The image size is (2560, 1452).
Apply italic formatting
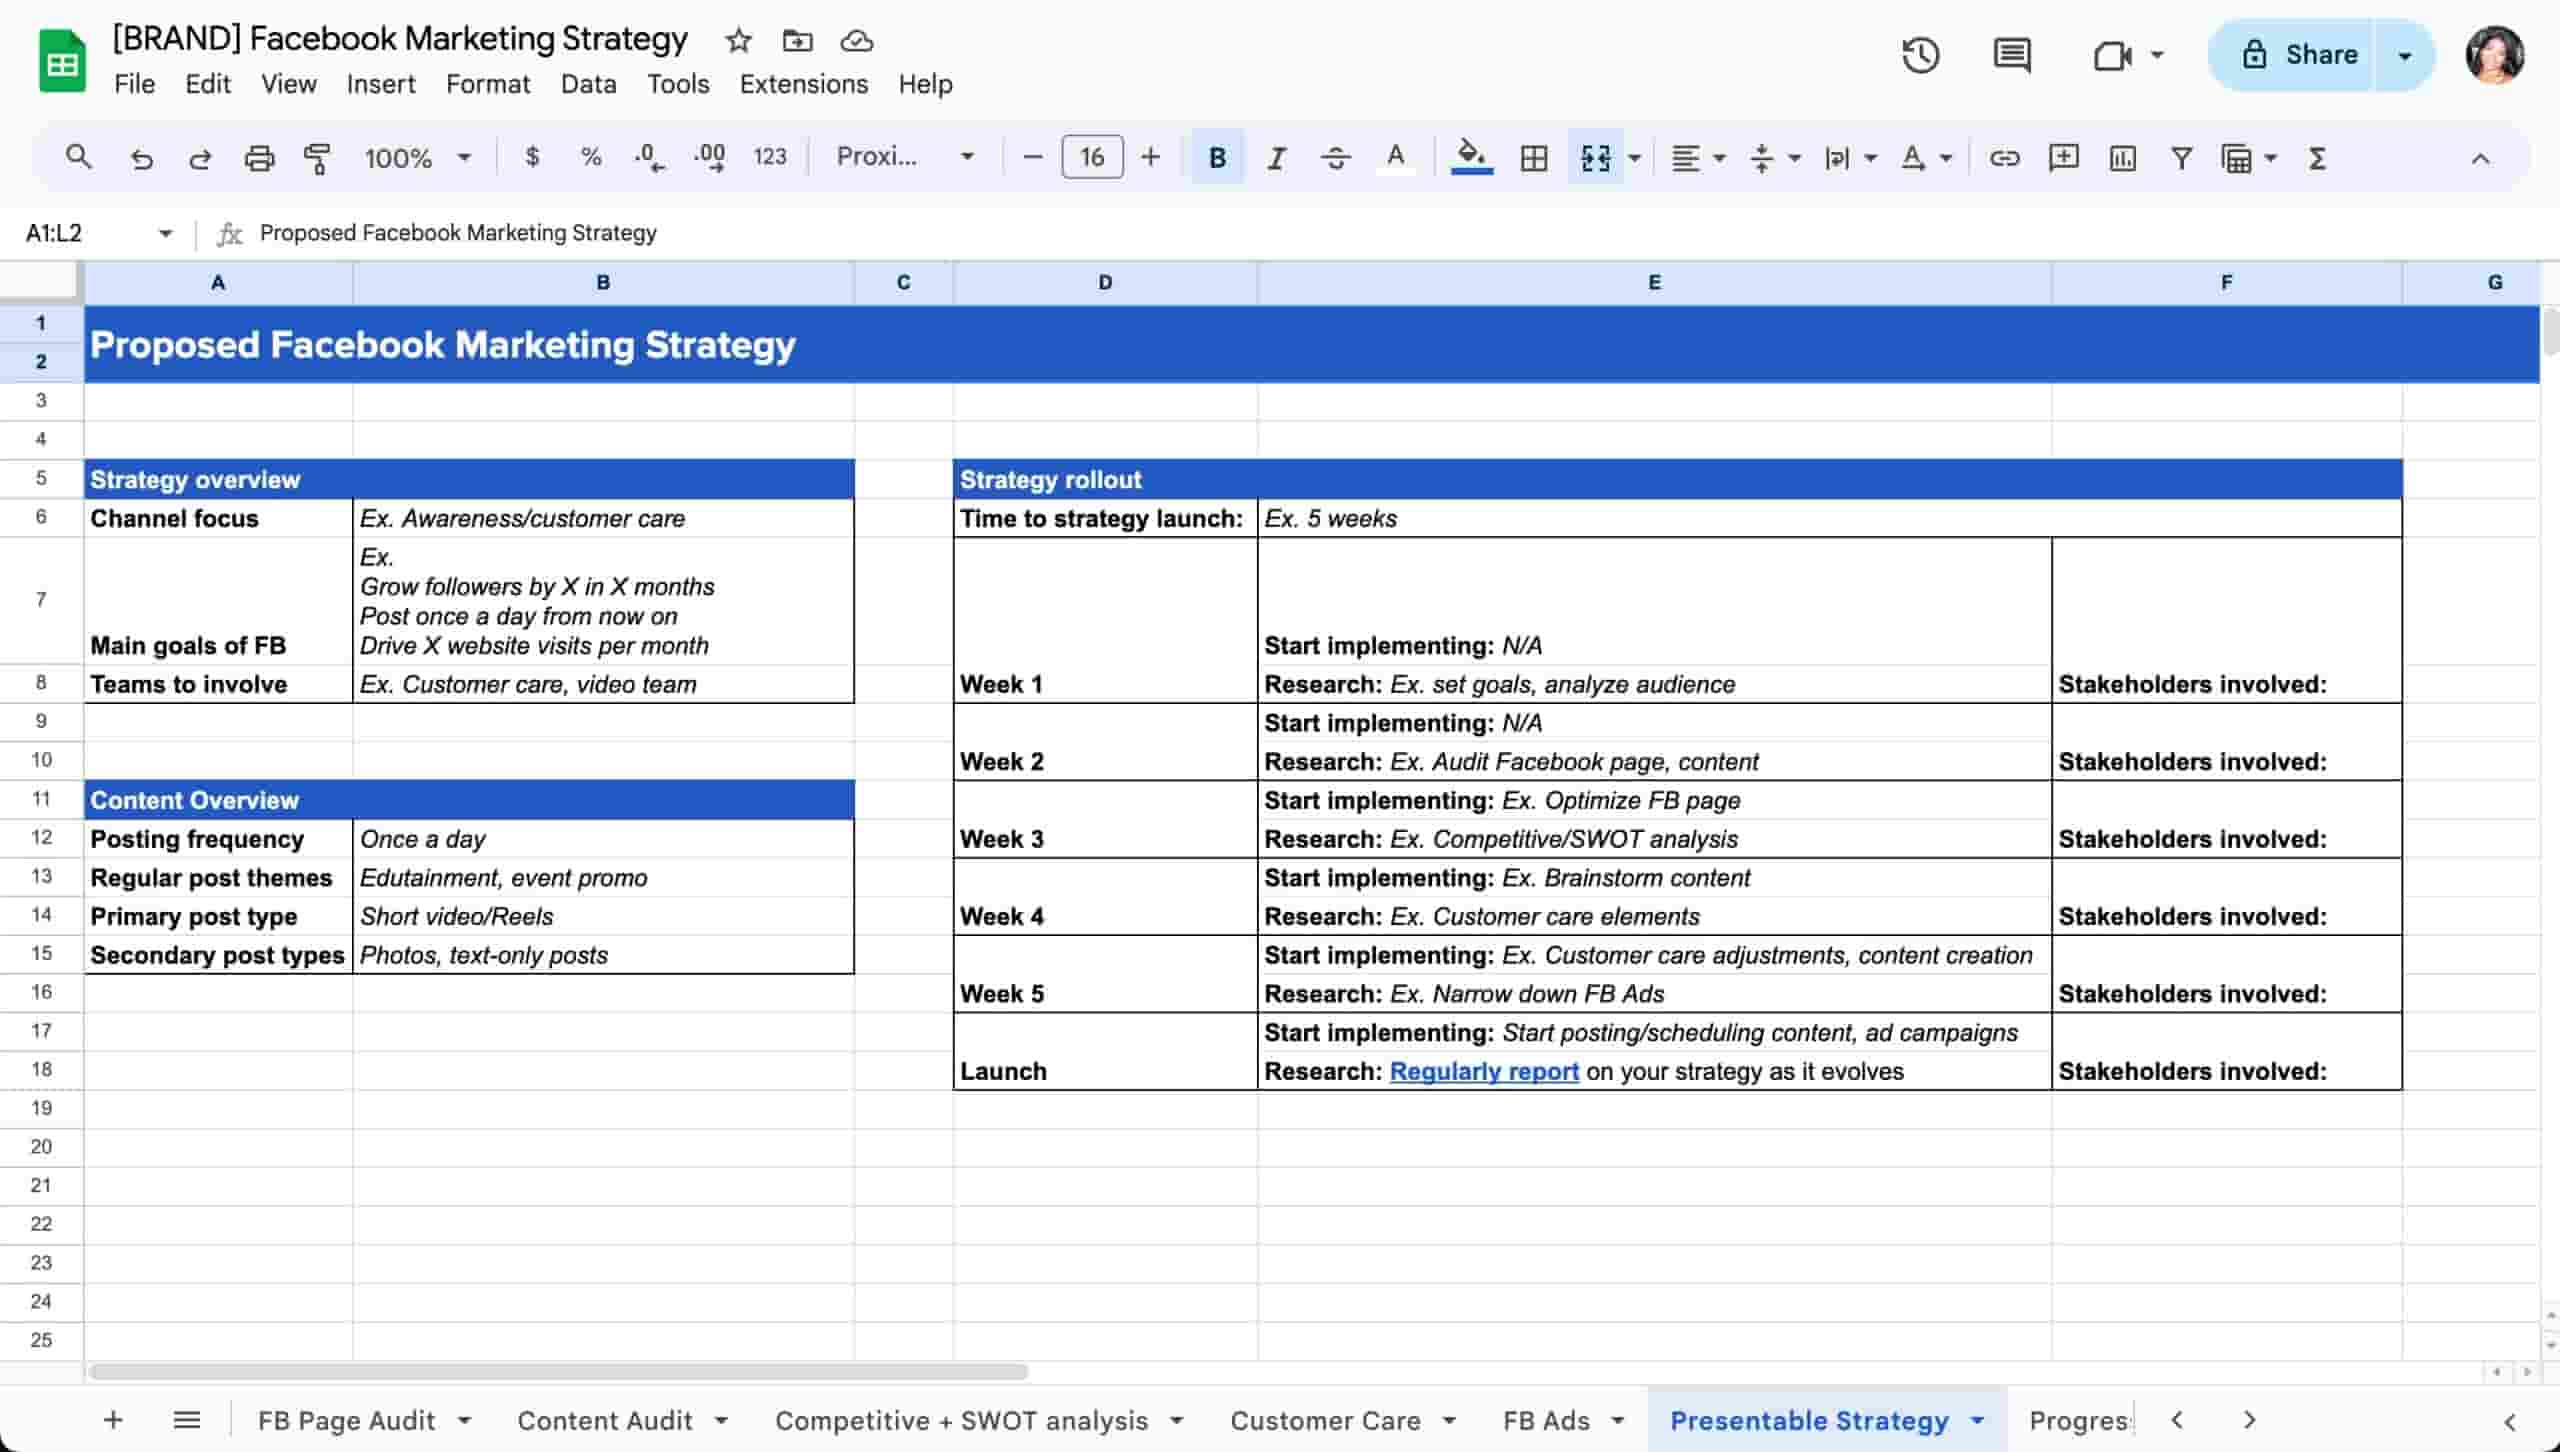pyautogui.click(x=1276, y=157)
